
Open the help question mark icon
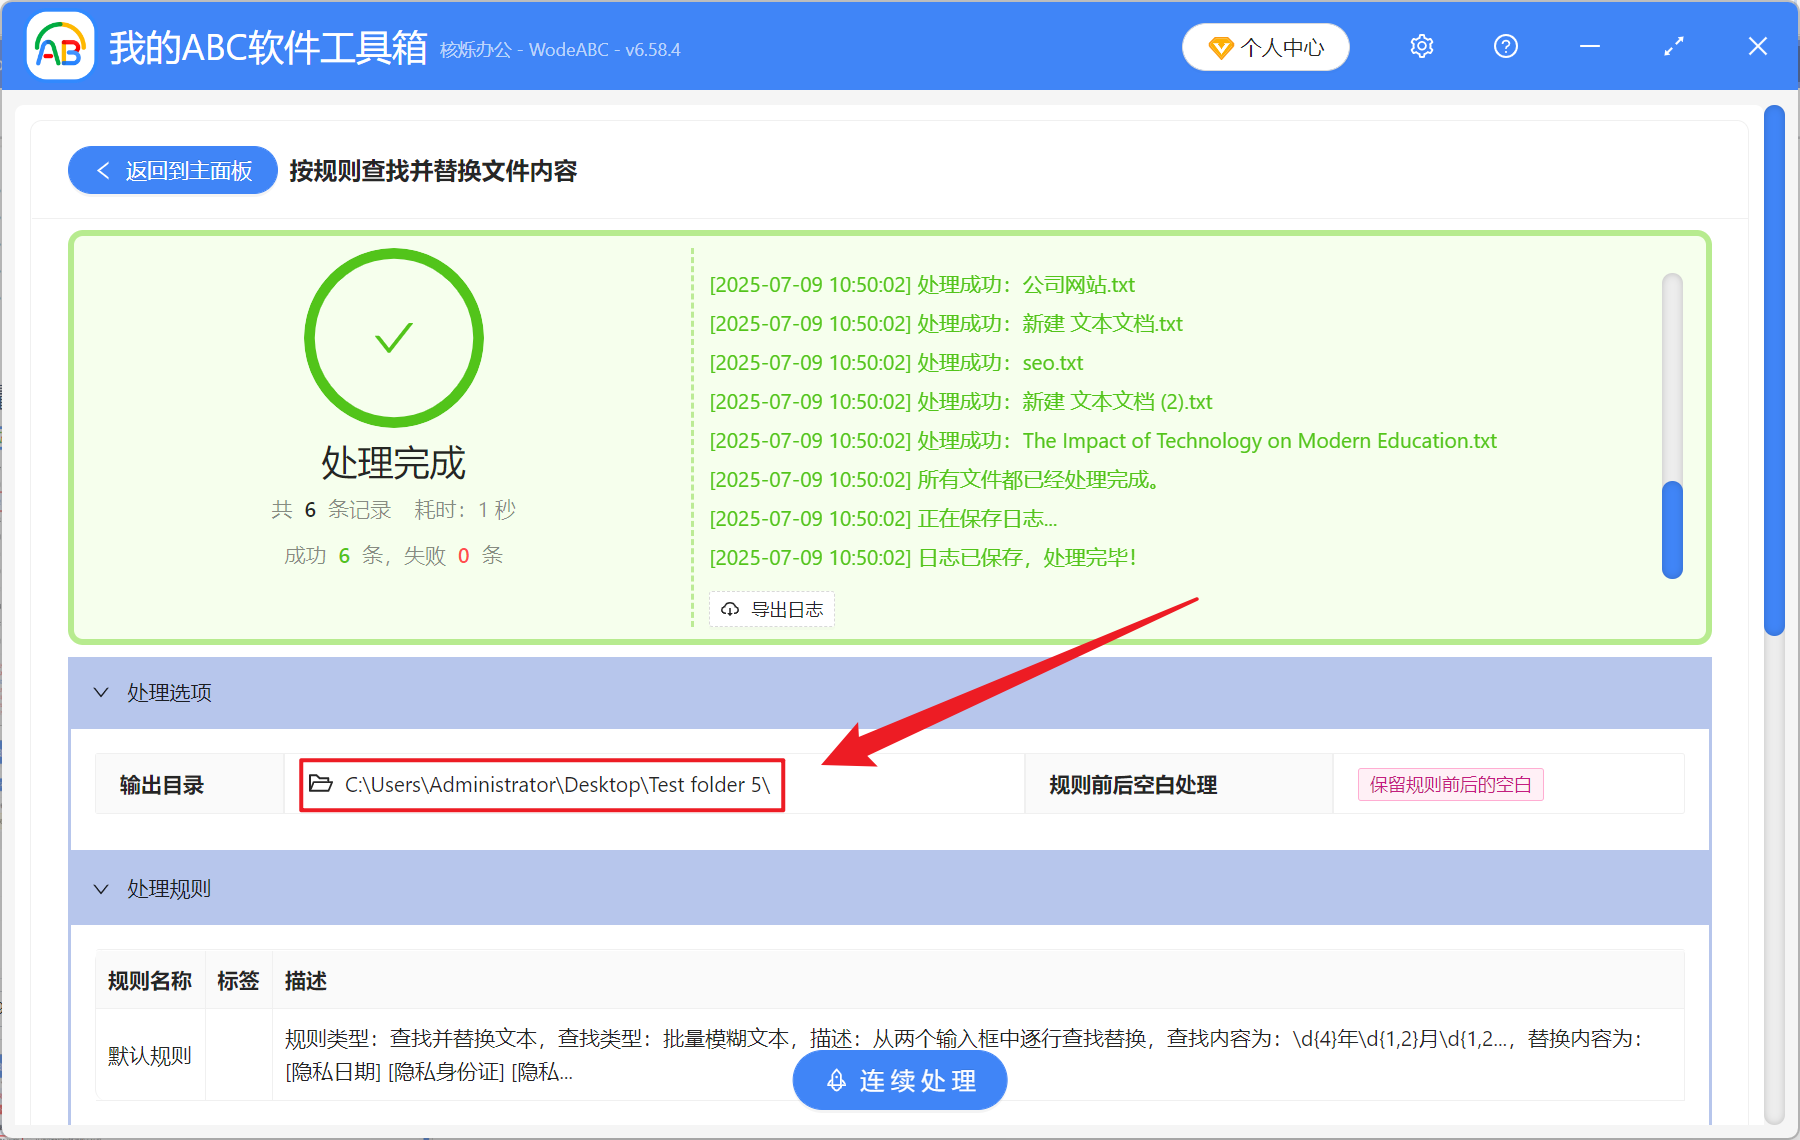coord(1505,46)
